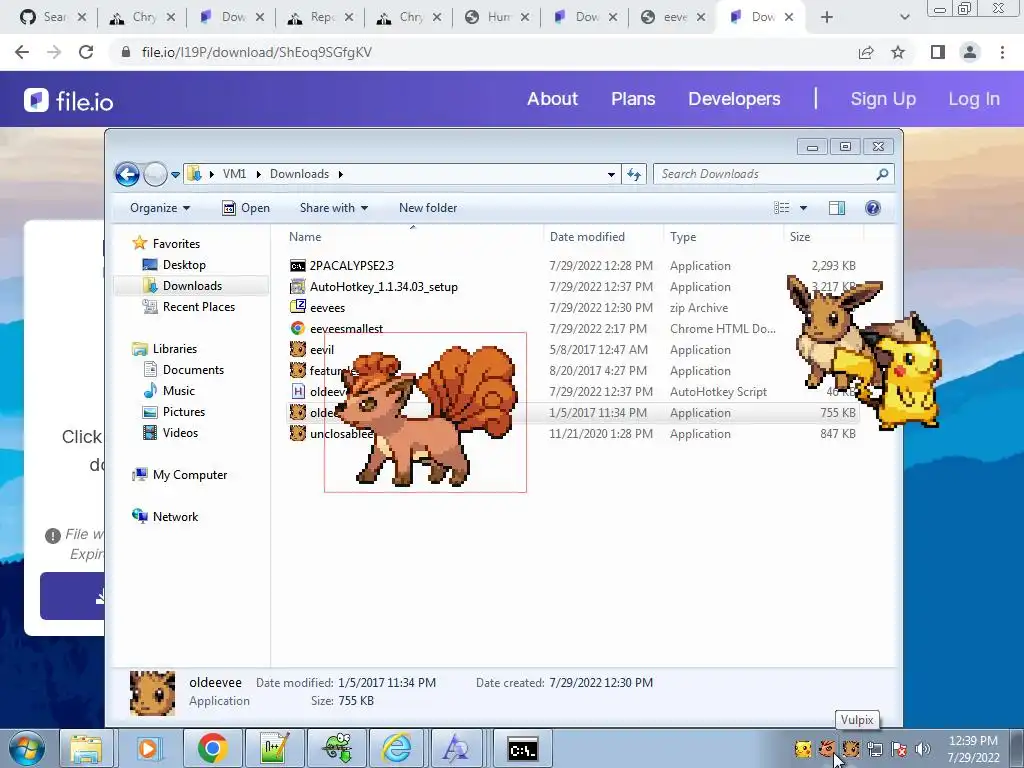Viewport: 1024px width, 768px height.
Task: Open Chrome side panel icon
Action: (938, 52)
